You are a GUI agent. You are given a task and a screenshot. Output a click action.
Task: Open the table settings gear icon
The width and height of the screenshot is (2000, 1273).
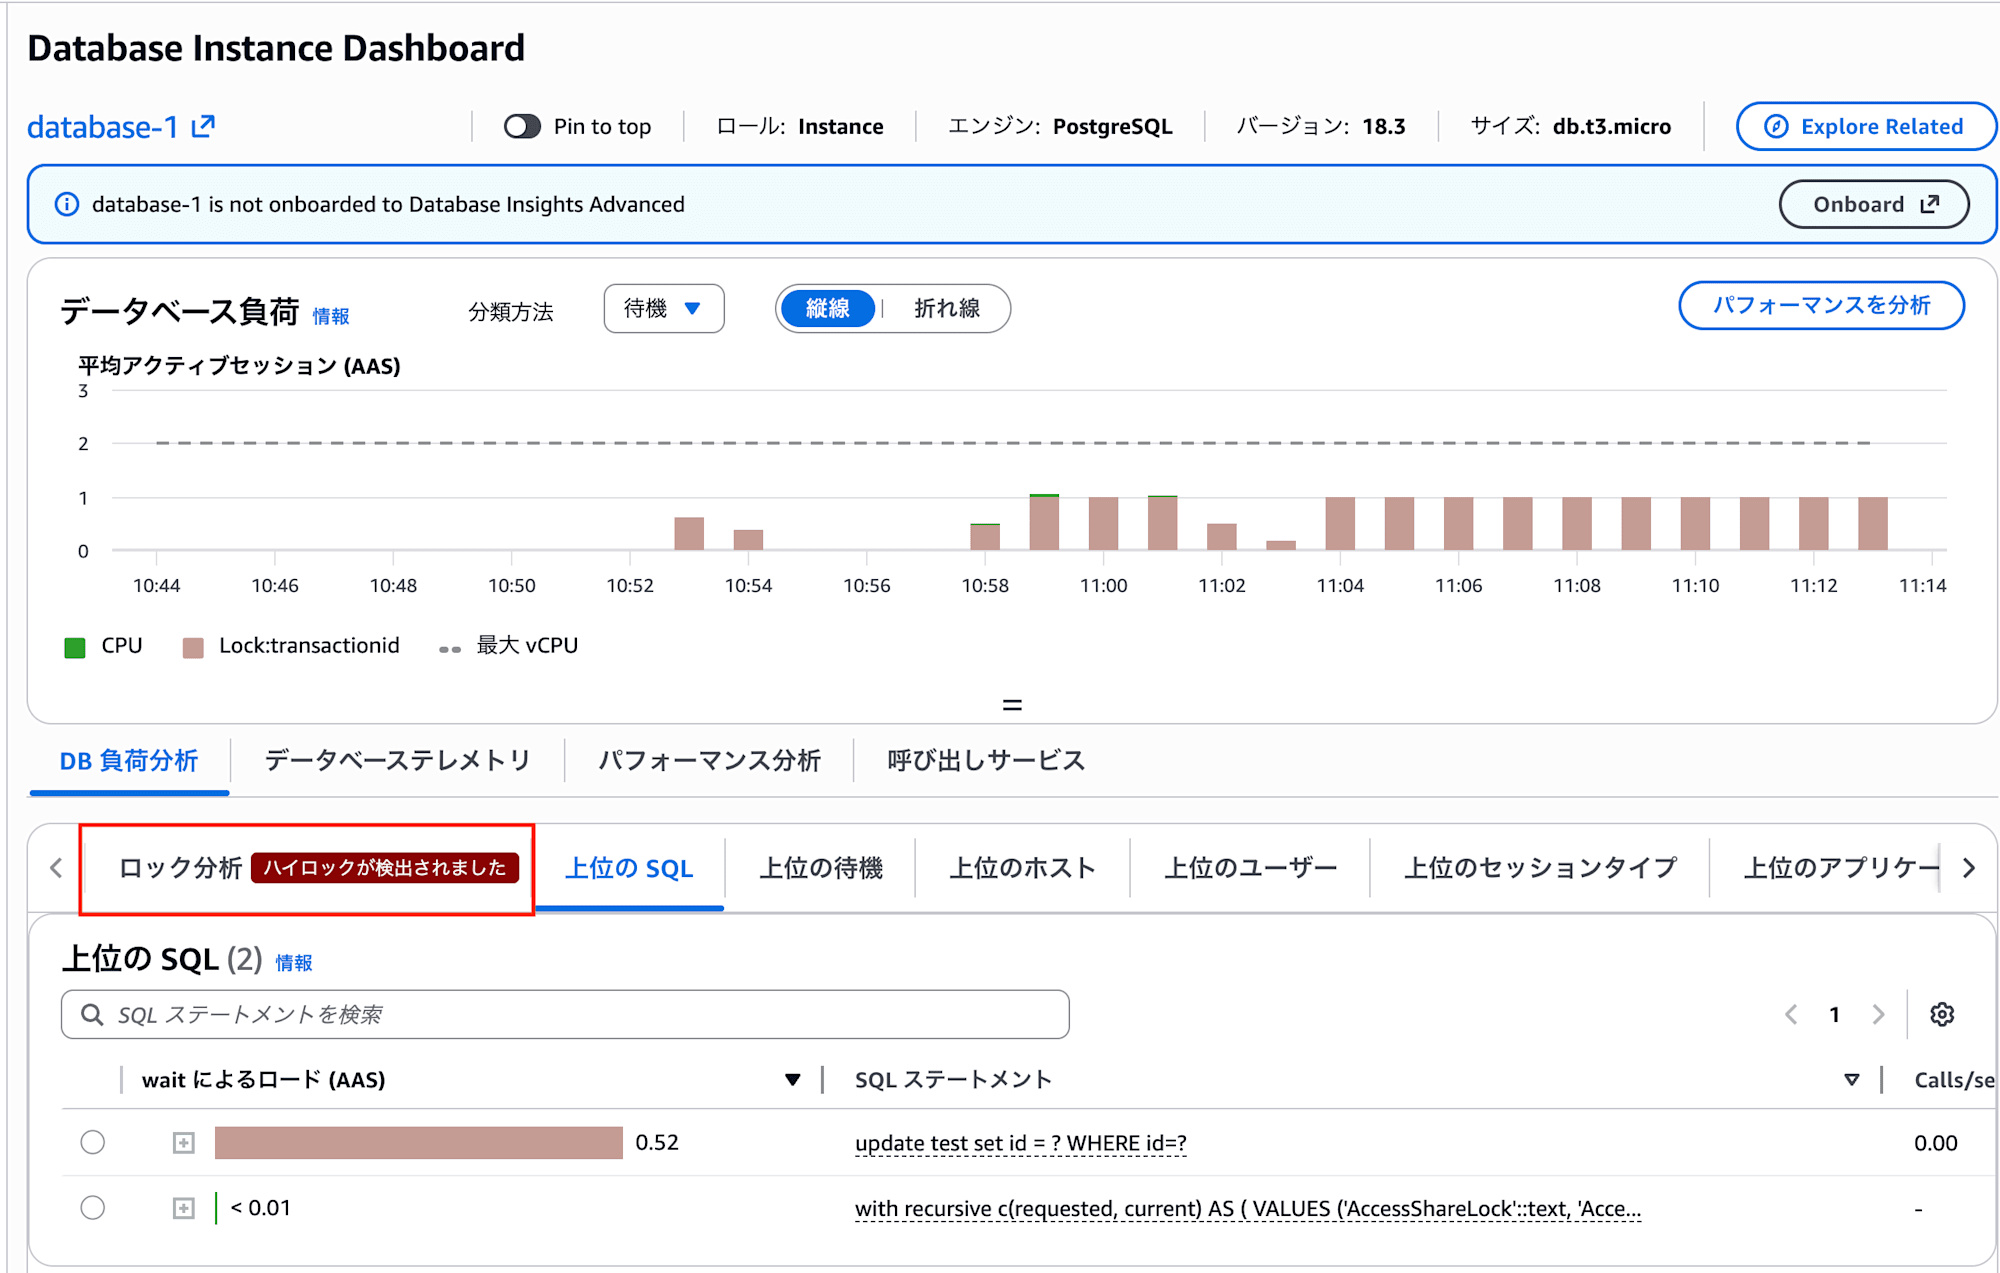click(1941, 1014)
